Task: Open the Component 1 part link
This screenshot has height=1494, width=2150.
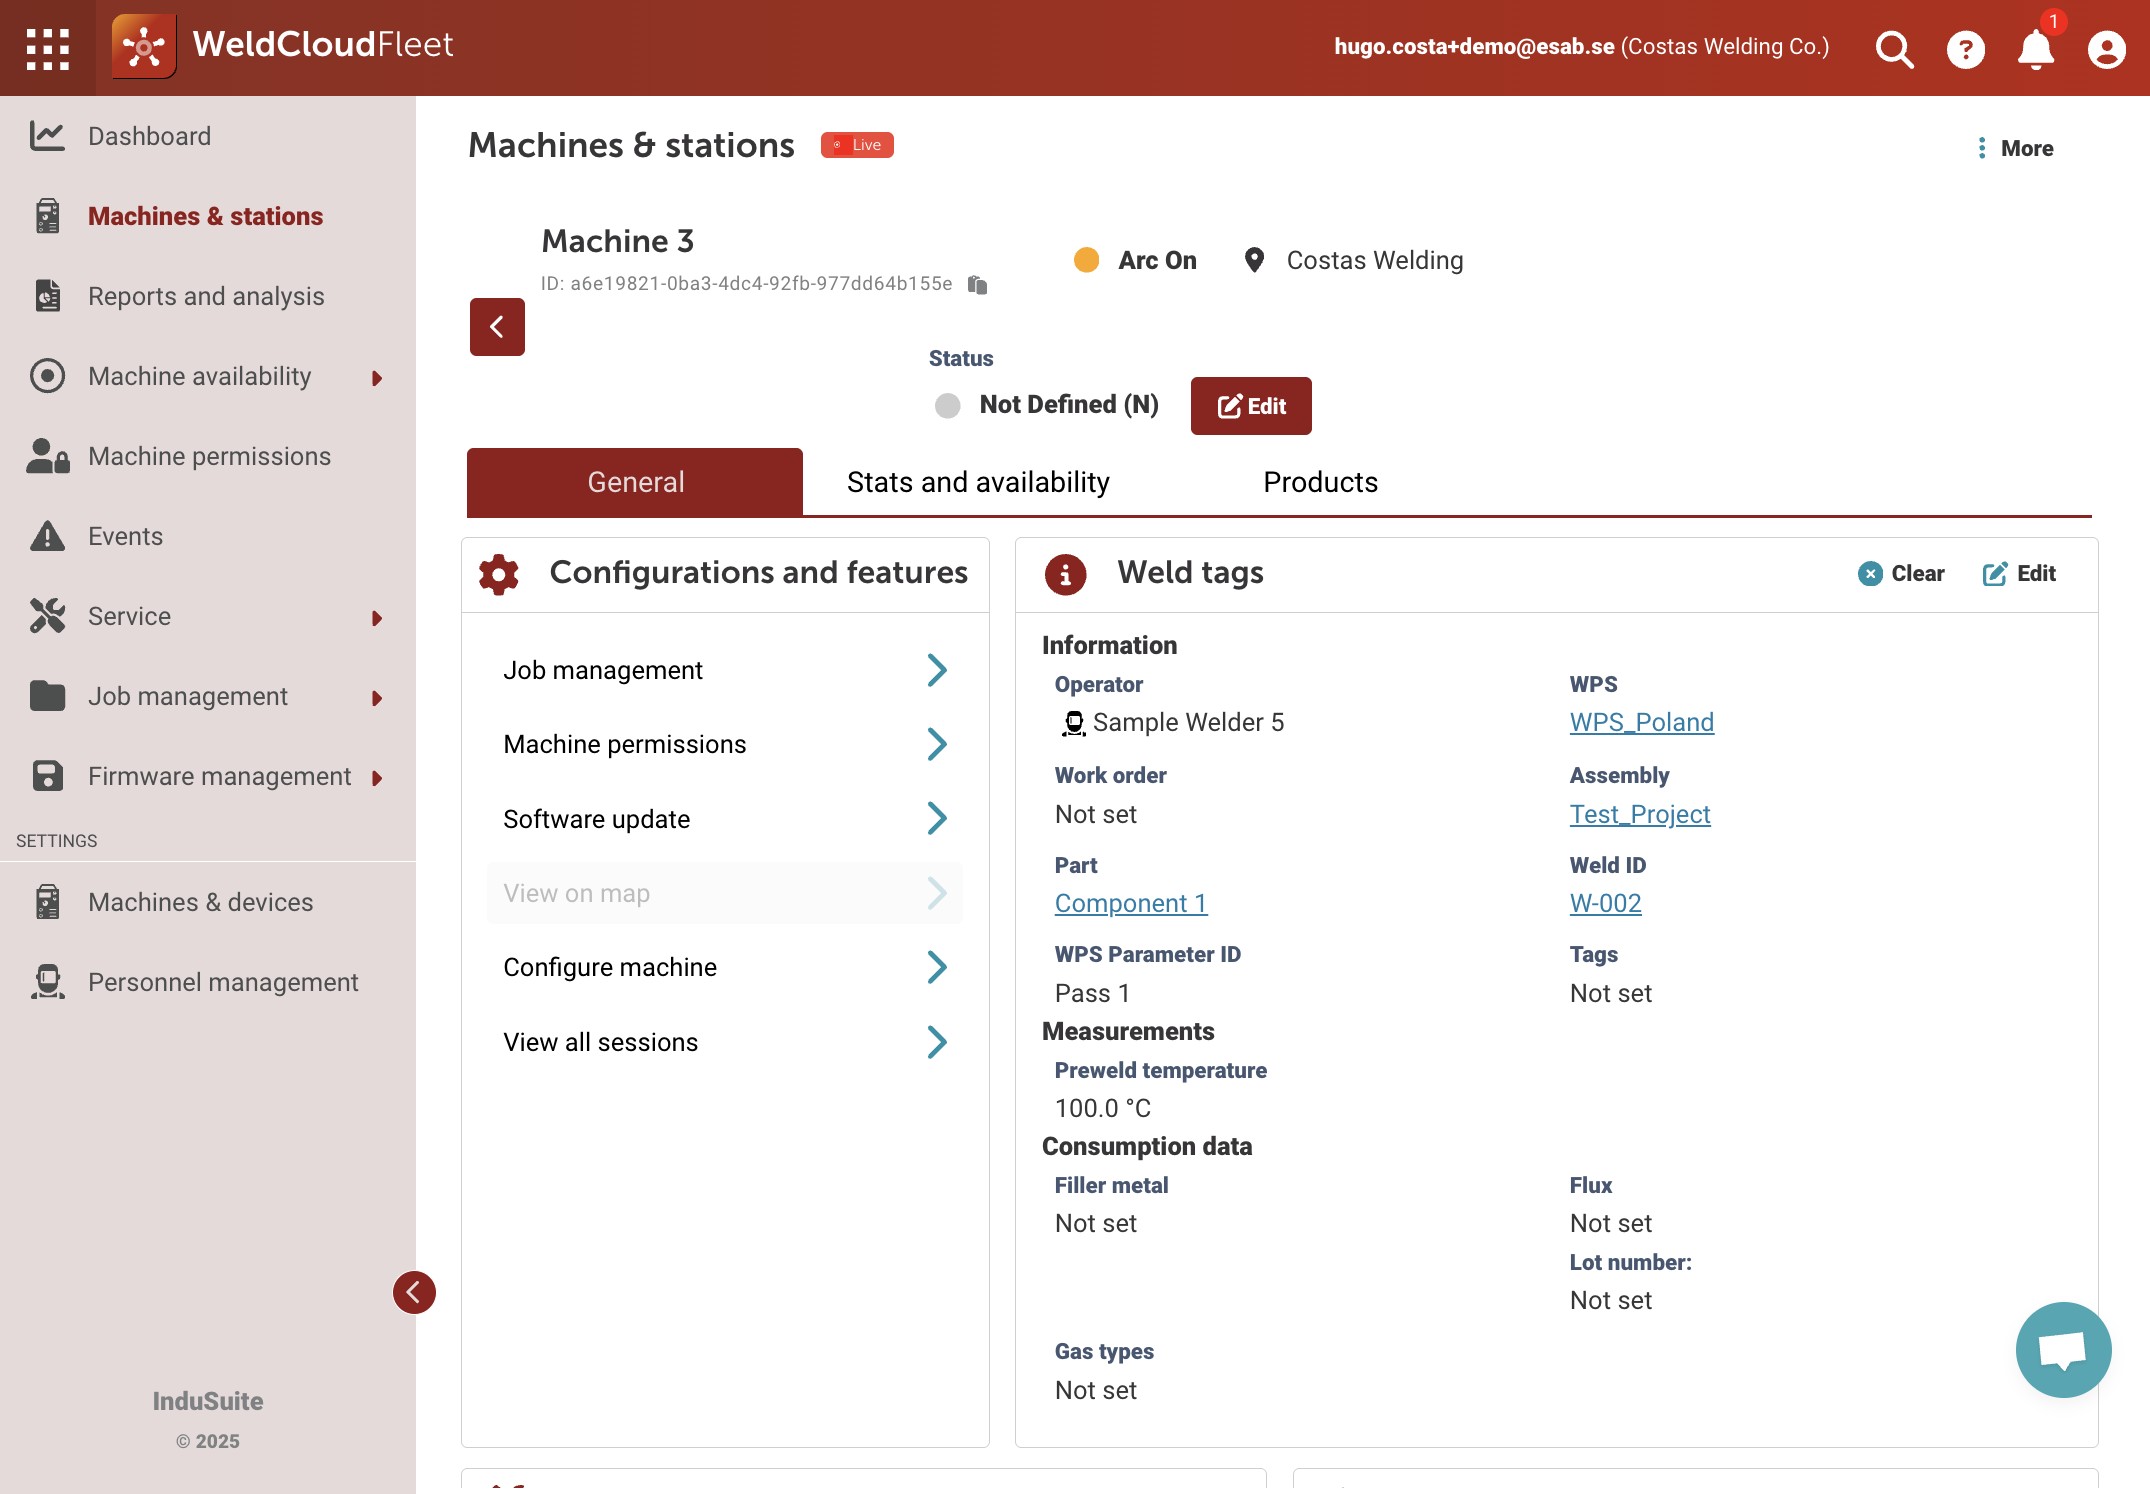Action: pos(1131,903)
